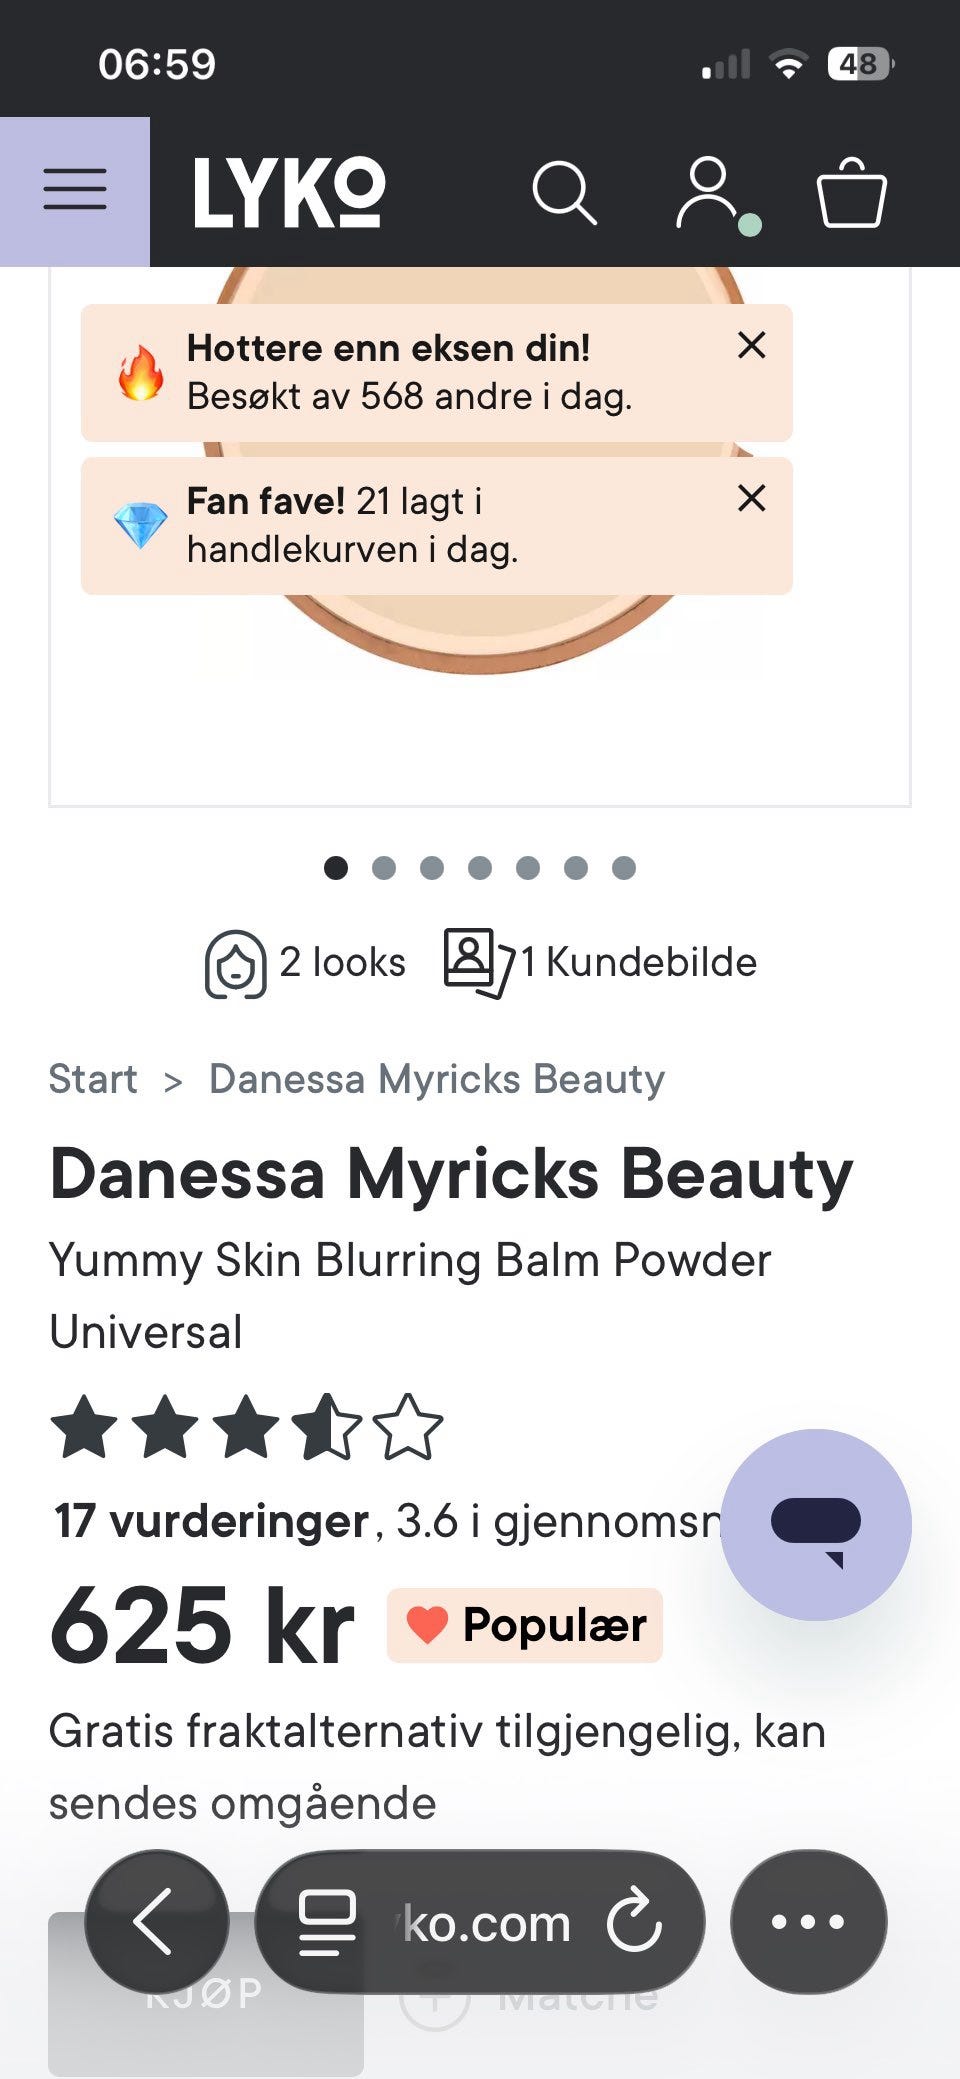The height and width of the screenshot is (2079, 960).
Task: Open the search magnifier icon
Action: pos(565,192)
